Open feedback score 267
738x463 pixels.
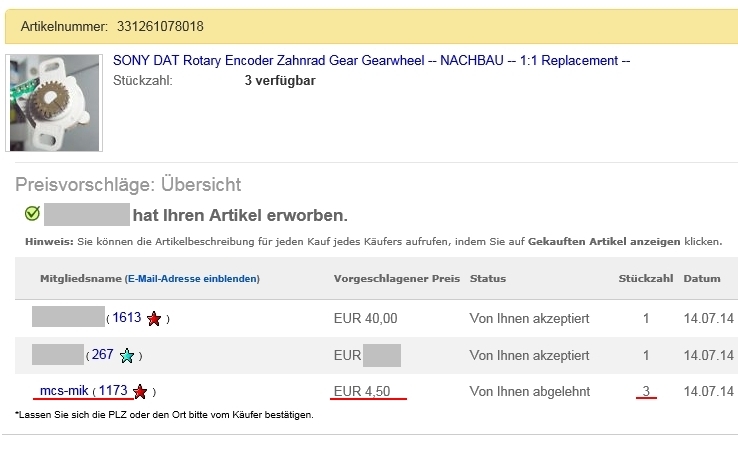pyautogui.click(x=103, y=355)
